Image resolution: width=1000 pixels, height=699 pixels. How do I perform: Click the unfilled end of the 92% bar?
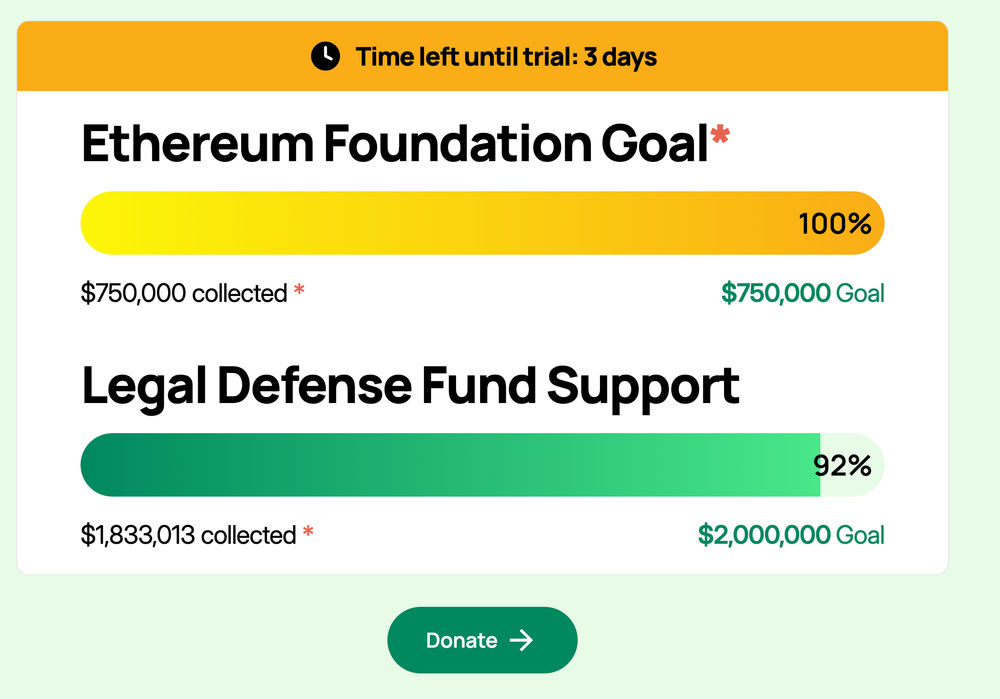pos(852,465)
